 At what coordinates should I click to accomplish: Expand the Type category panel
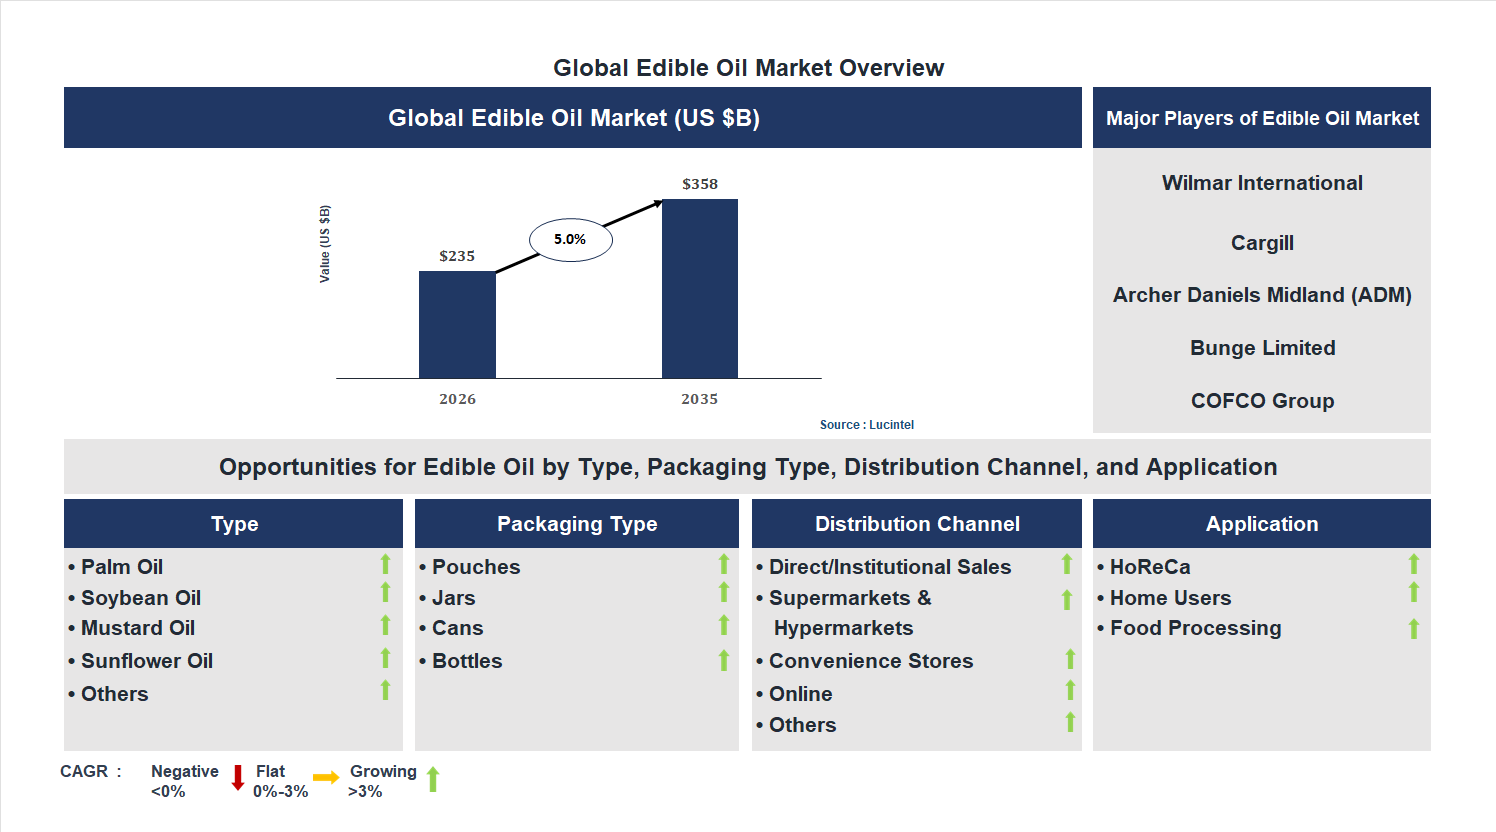pyautogui.click(x=233, y=523)
